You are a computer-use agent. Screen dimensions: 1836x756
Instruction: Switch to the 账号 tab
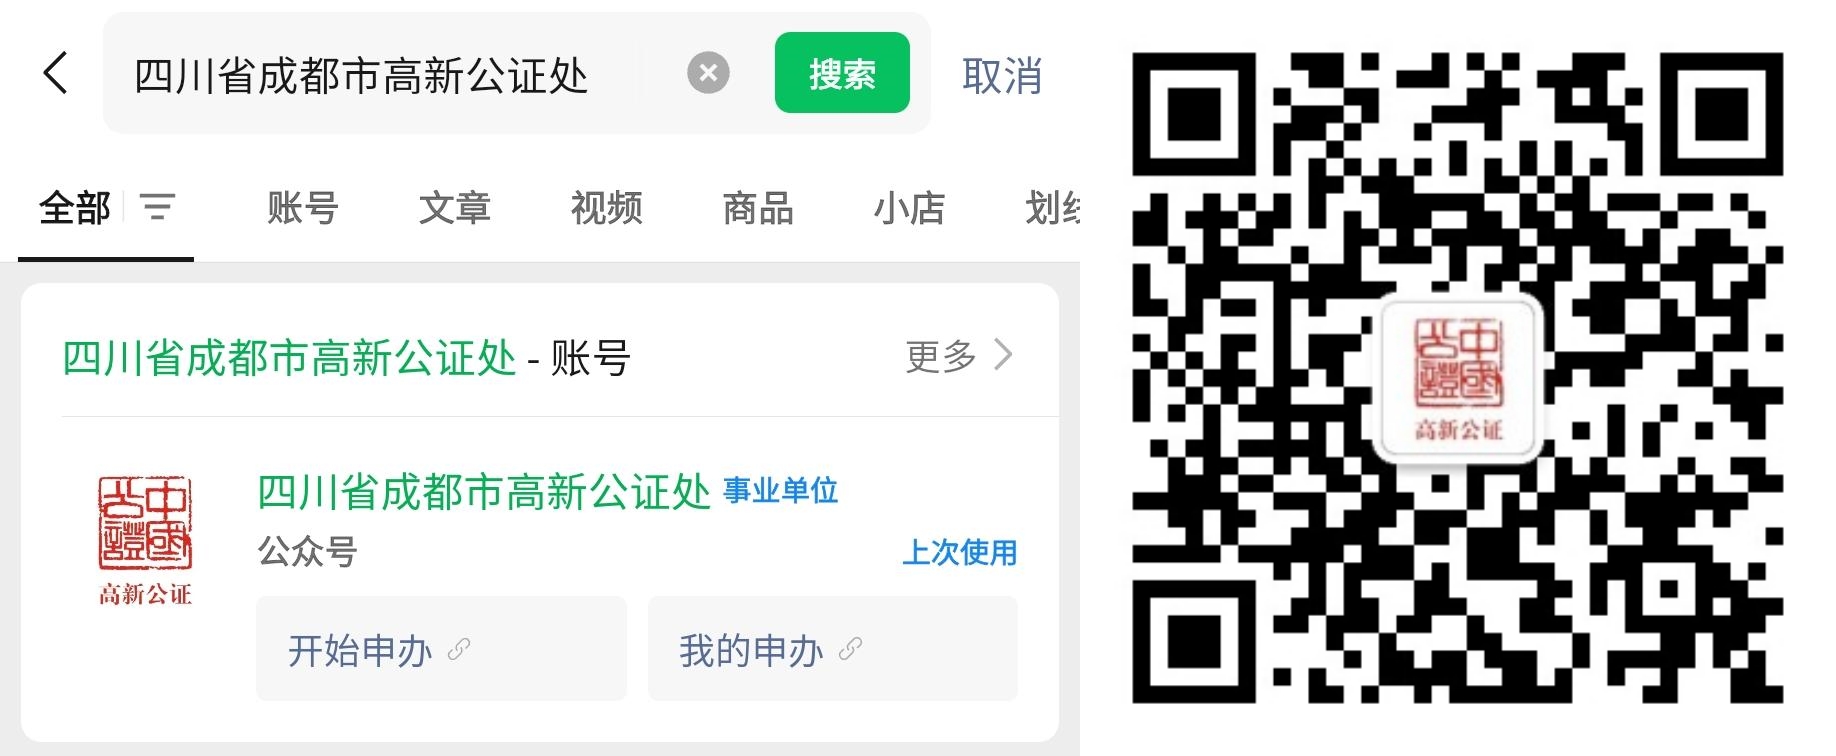point(303,208)
